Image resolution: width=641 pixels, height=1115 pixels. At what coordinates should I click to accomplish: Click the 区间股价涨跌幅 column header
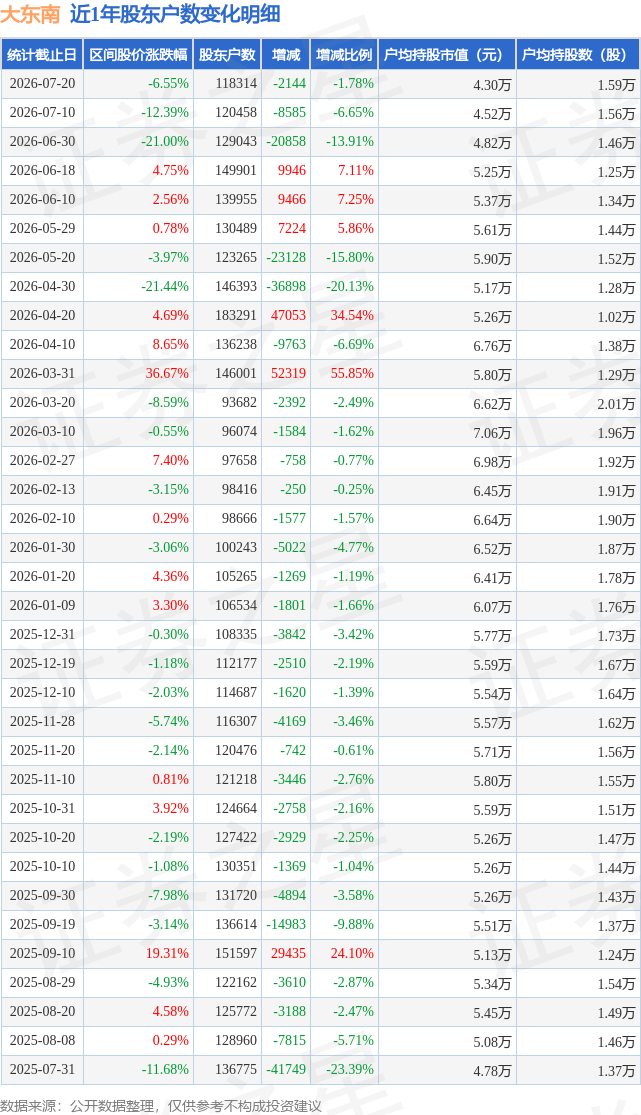138,55
